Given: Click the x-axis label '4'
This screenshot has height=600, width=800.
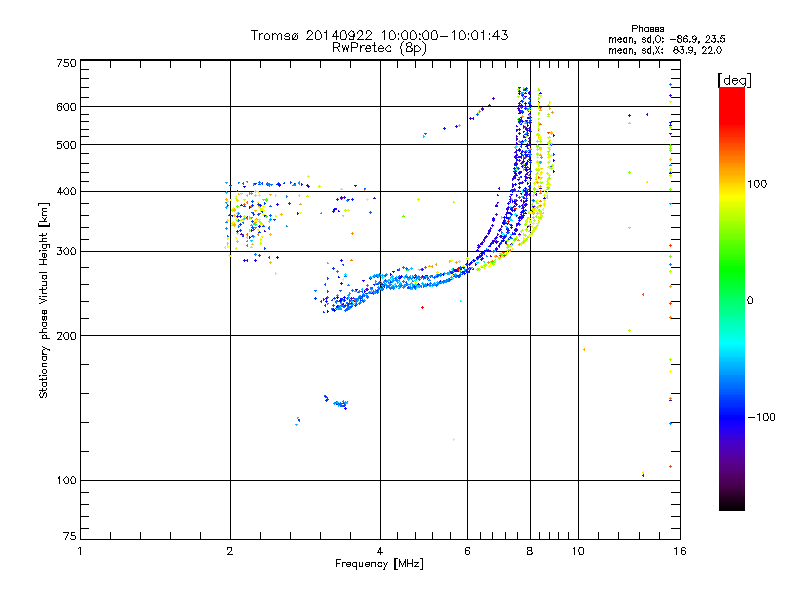Looking at the screenshot, I should [x=380, y=551].
